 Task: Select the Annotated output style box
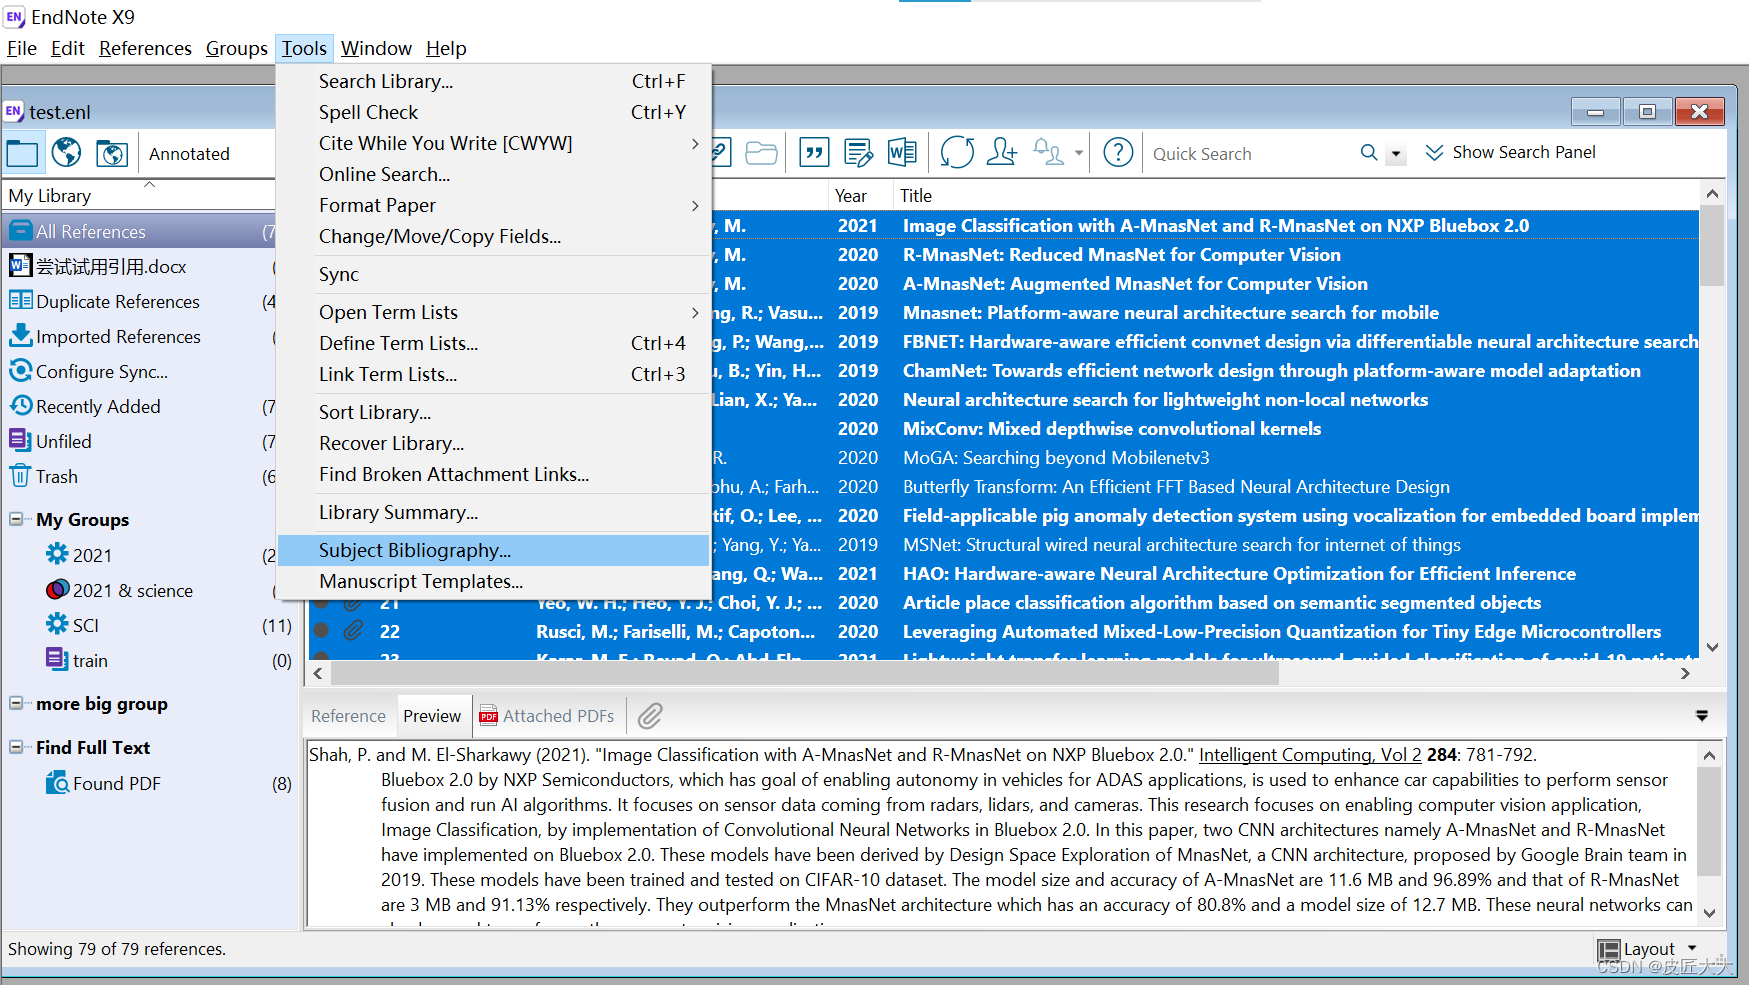(x=208, y=153)
